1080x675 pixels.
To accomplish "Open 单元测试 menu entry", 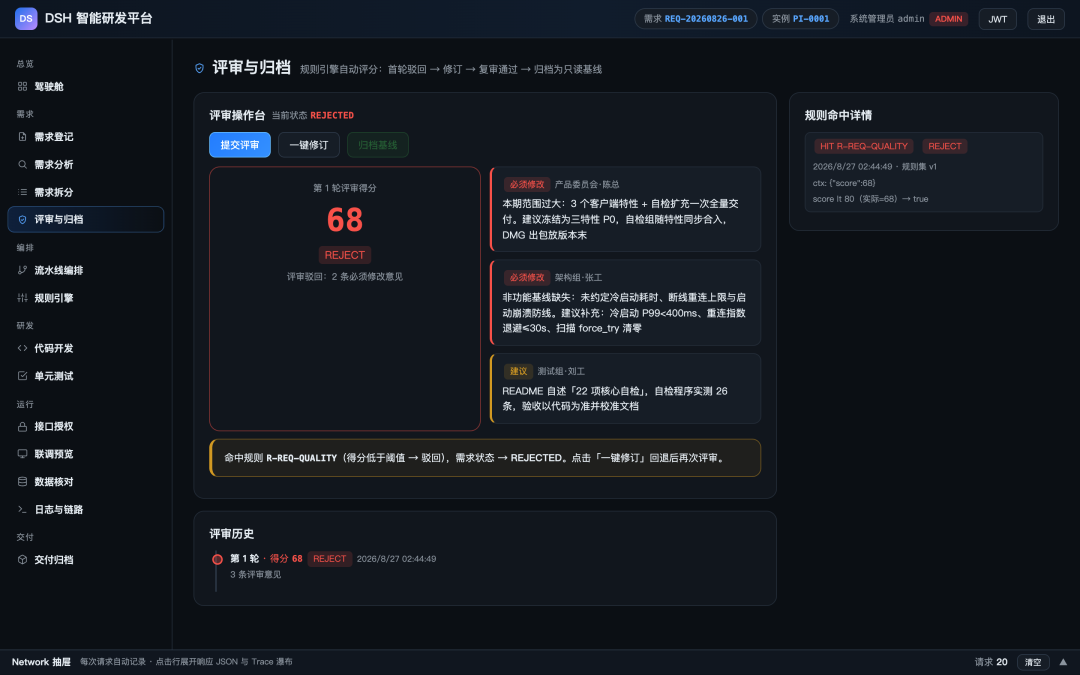I will (85, 376).
